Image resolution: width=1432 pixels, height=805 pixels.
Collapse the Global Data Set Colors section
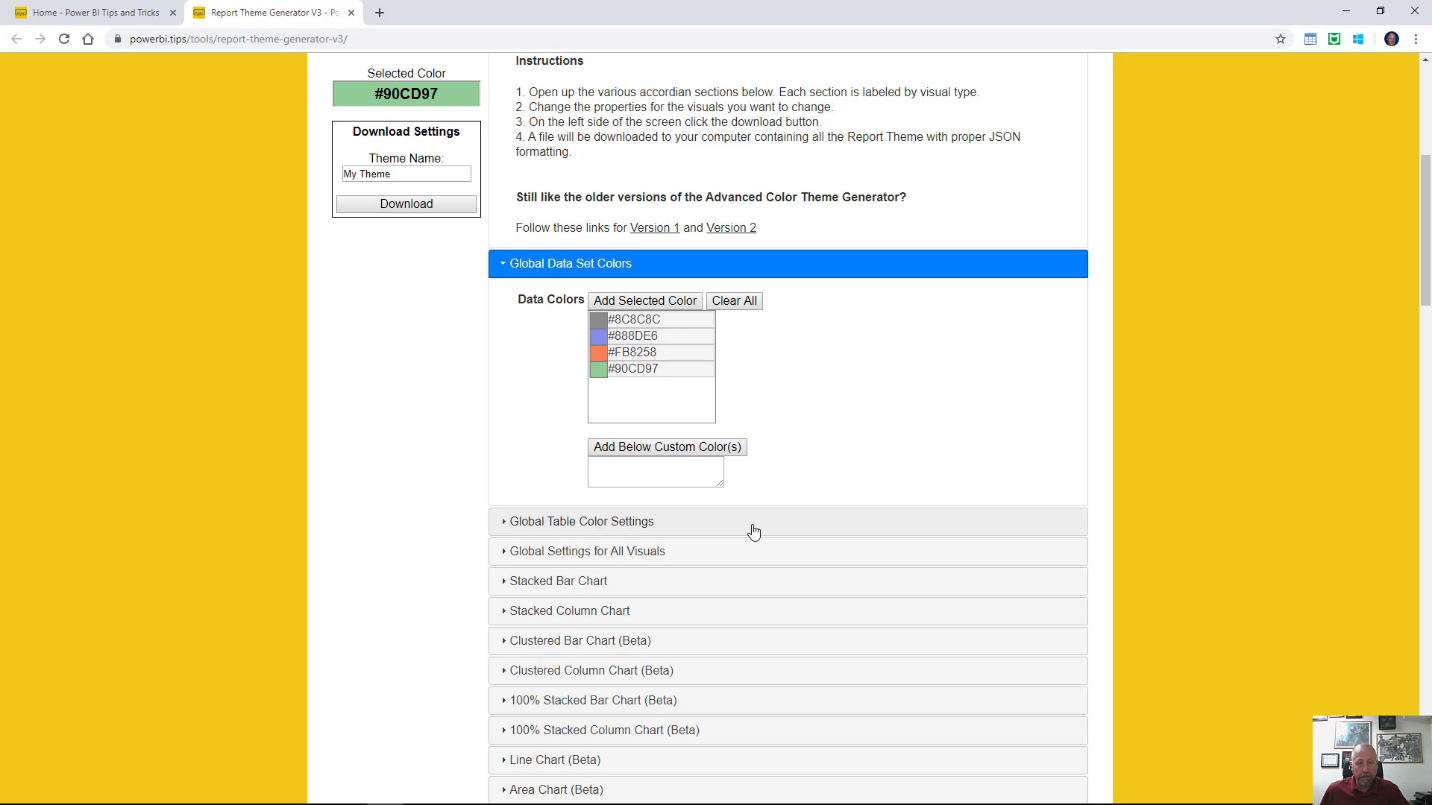pos(788,264)
